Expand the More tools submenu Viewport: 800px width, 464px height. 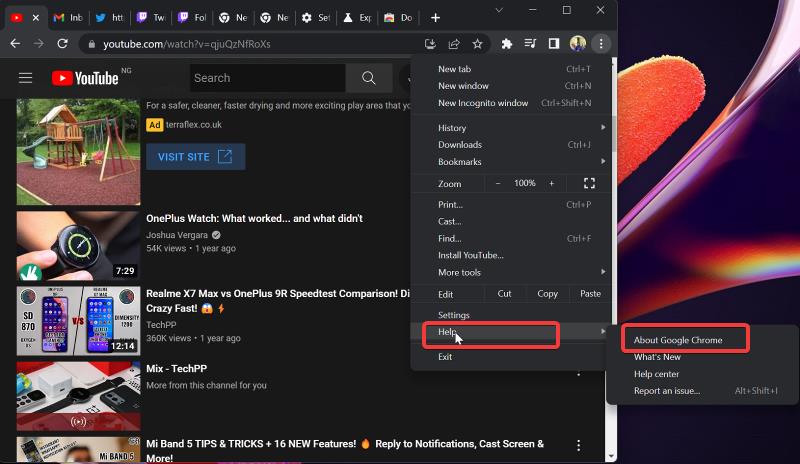click(x=520, y=272)
